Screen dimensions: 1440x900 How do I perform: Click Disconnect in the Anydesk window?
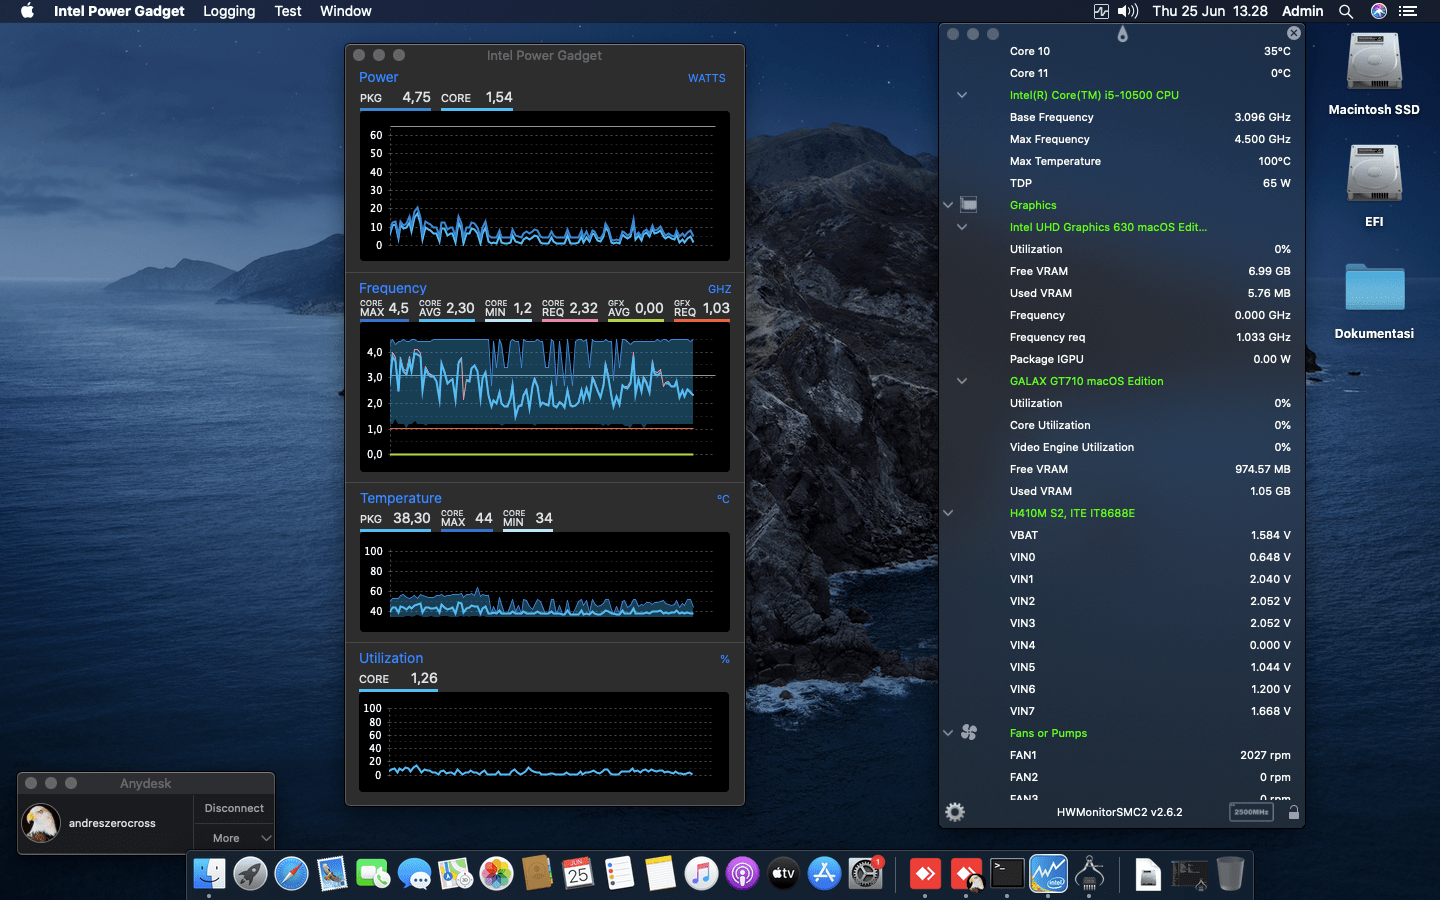click(233, 808)
